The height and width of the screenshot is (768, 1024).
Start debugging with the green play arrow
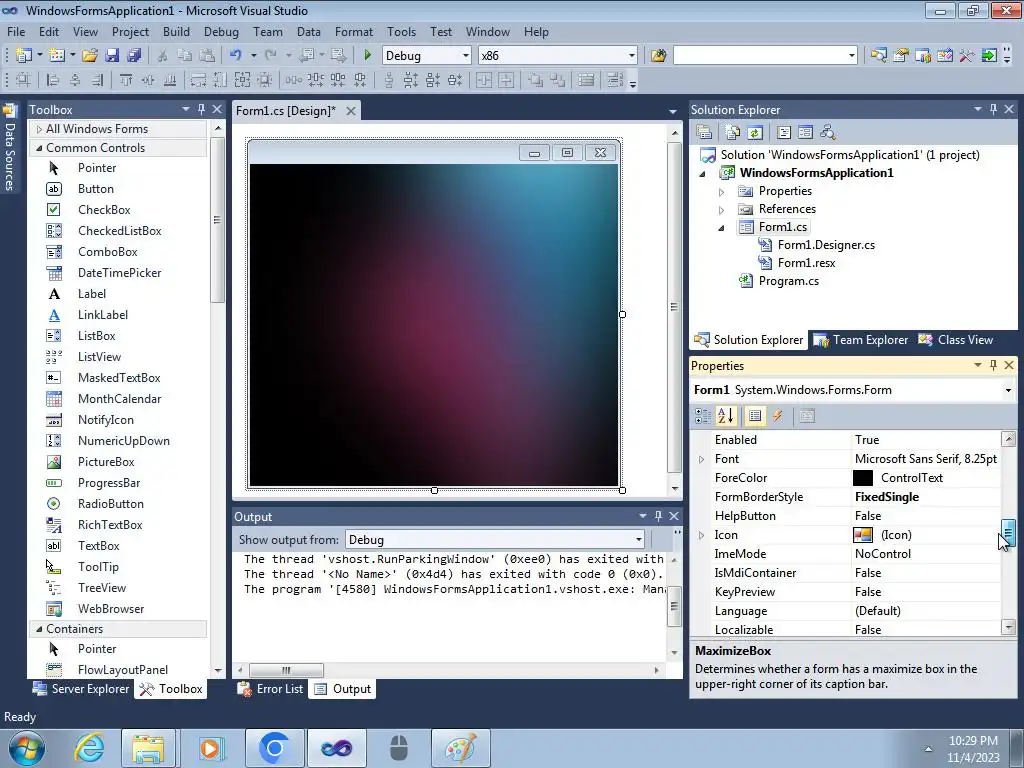pyautogui.click(x=367, y=56)
